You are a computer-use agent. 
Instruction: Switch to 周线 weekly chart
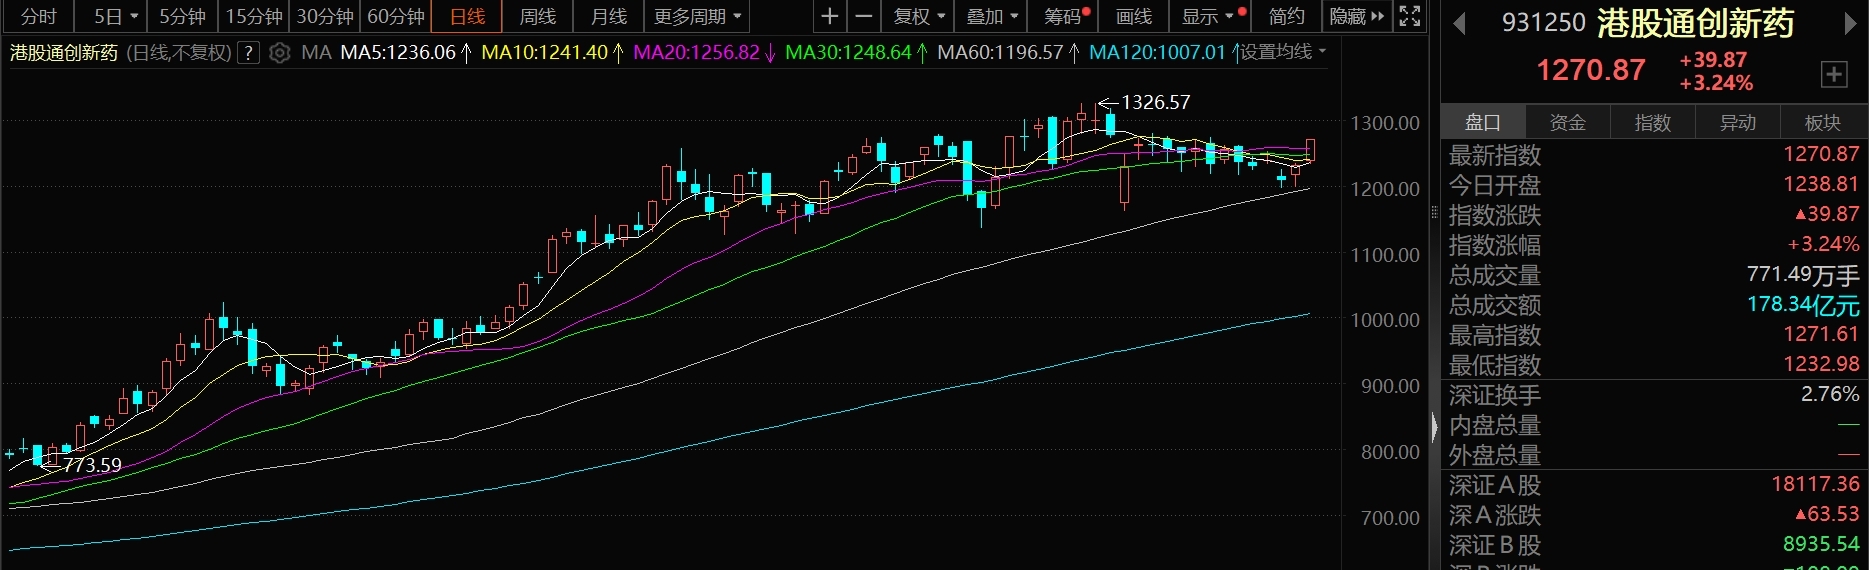coord(538,16)
